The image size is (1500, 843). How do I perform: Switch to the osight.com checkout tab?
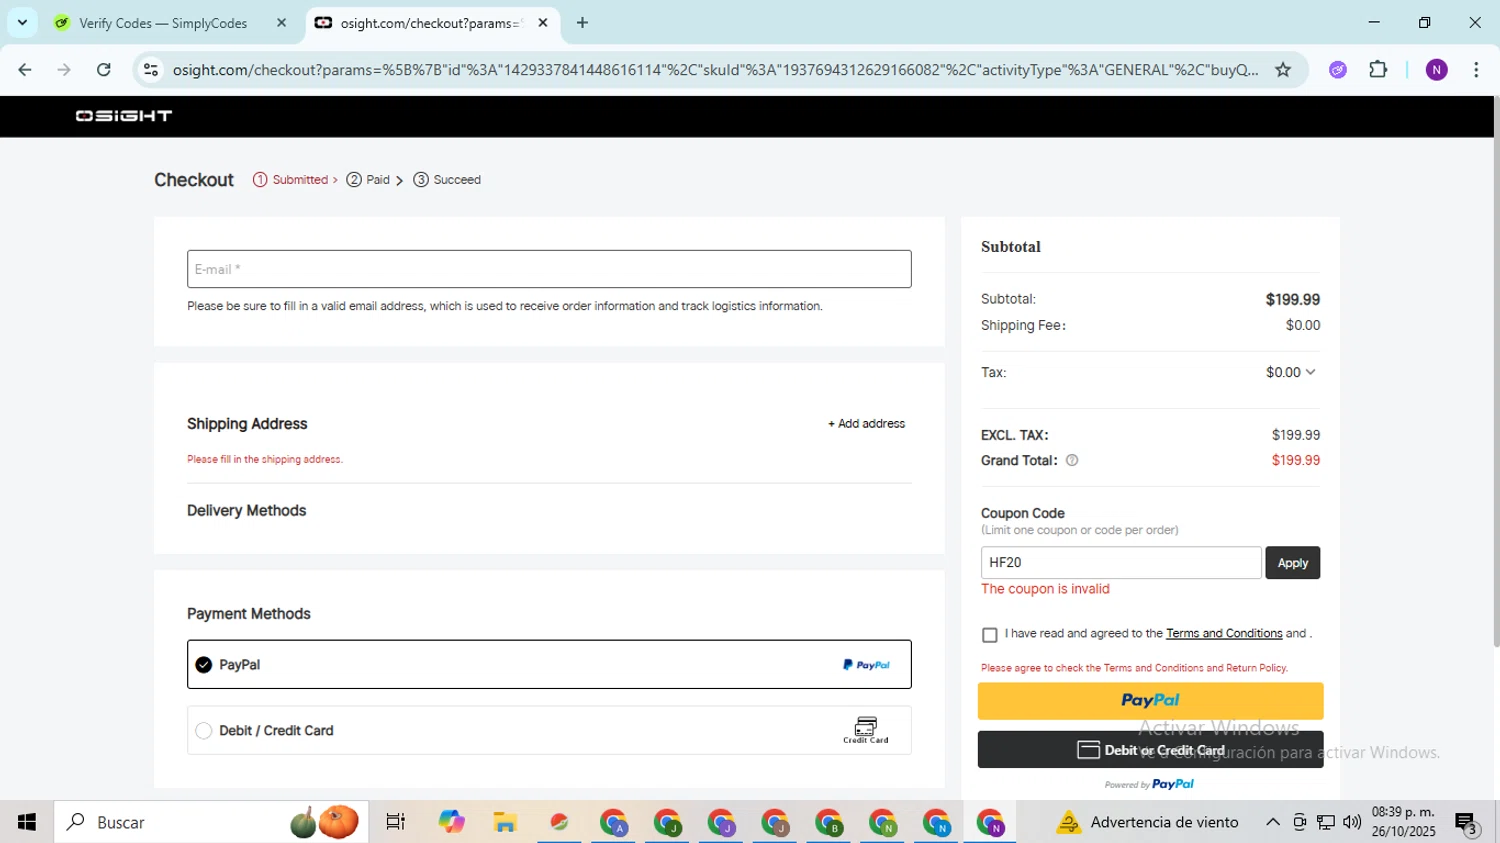point(430,23)
